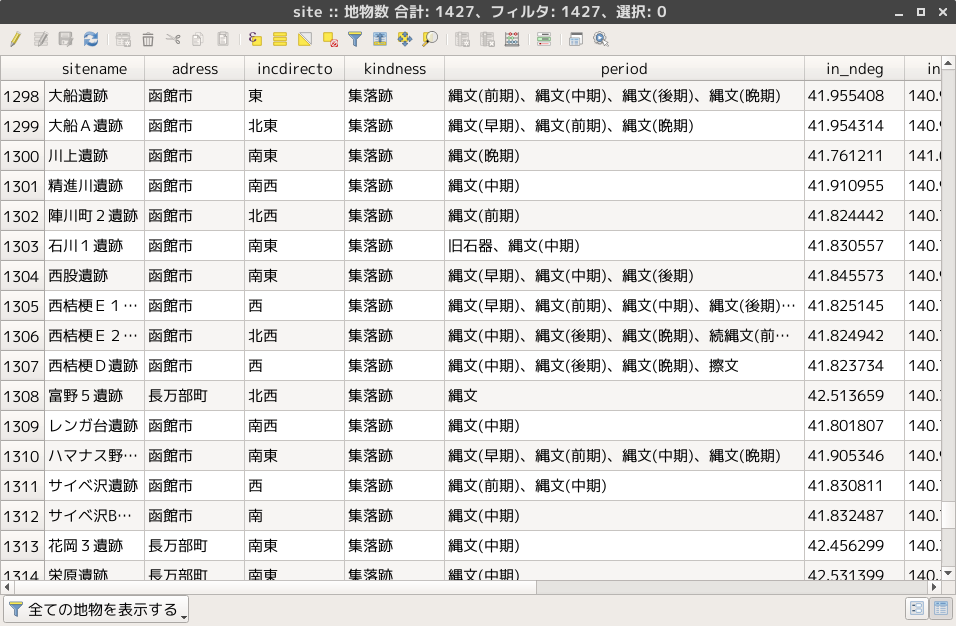Click the cell 花岡３遺跡
Image resolution: width=956 pixels, height=626 pixels.
click(95, 546)
